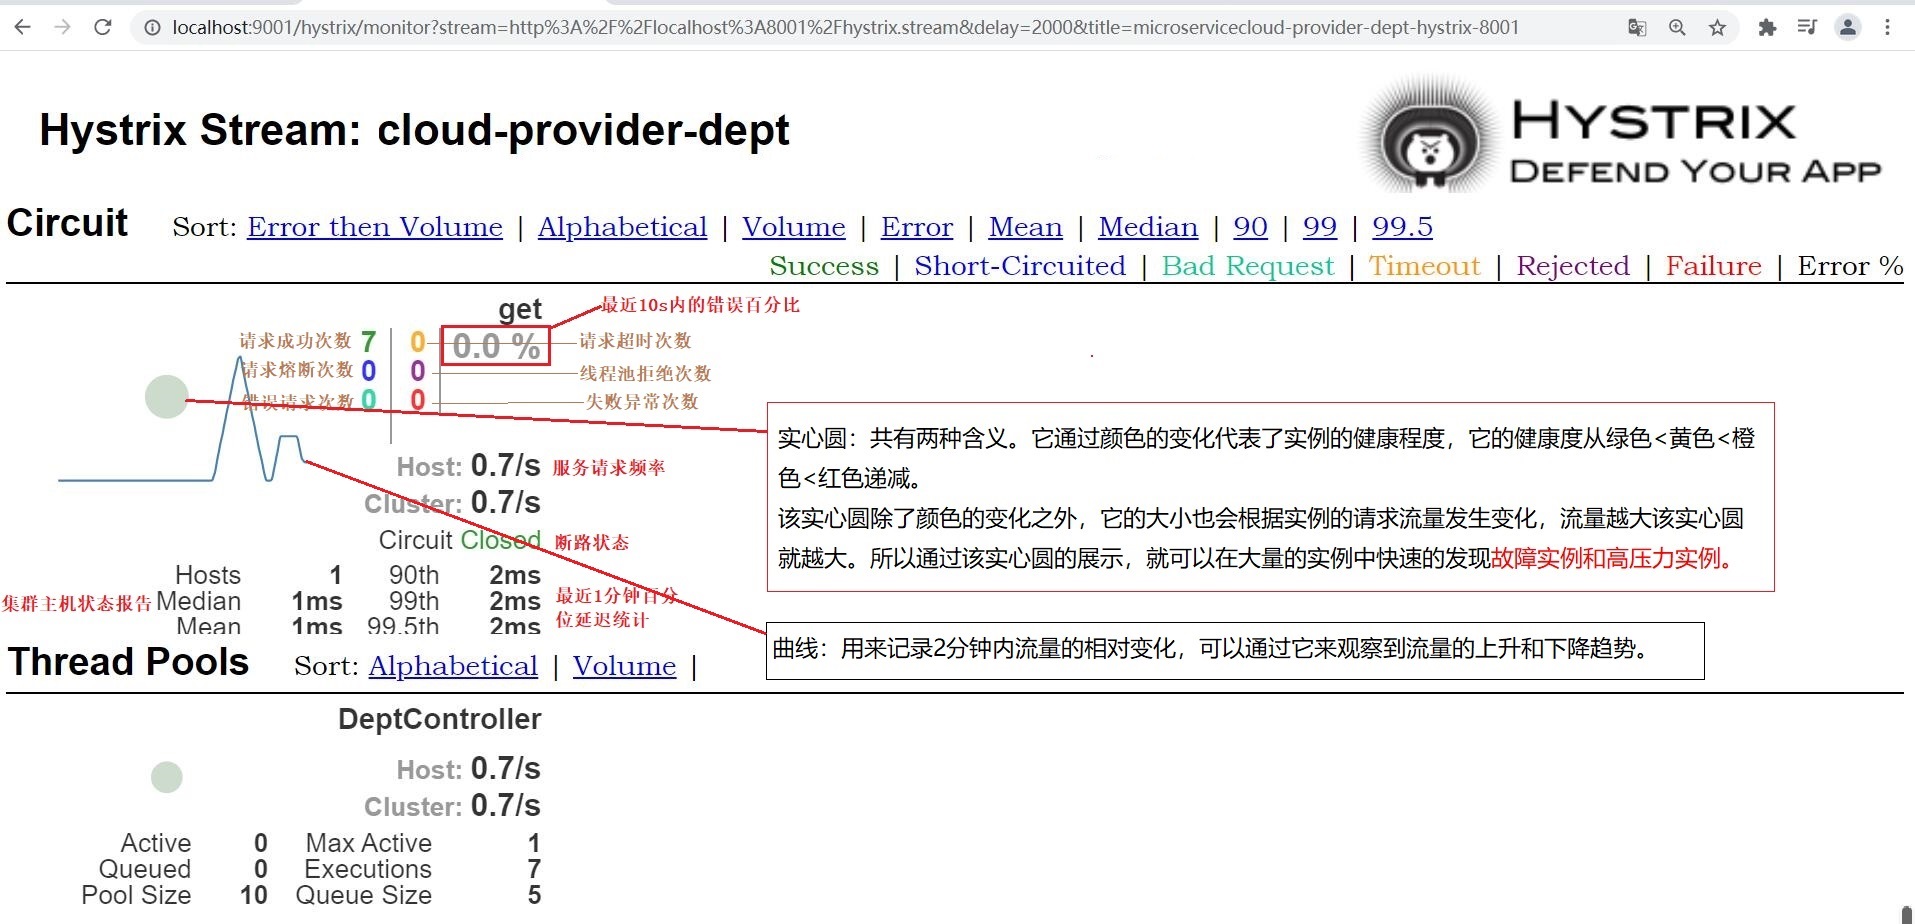Sort circuits by Volume
The image size is (1915, 924).
pos(794,227)
